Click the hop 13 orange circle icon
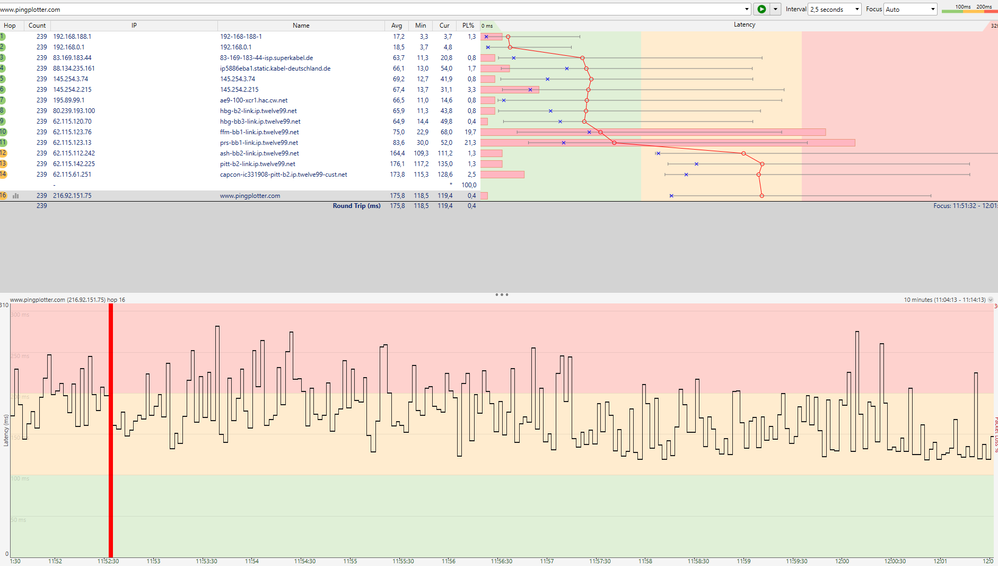Image resolution: width=998 pixels, height=566 pixels. click(3, 164)
